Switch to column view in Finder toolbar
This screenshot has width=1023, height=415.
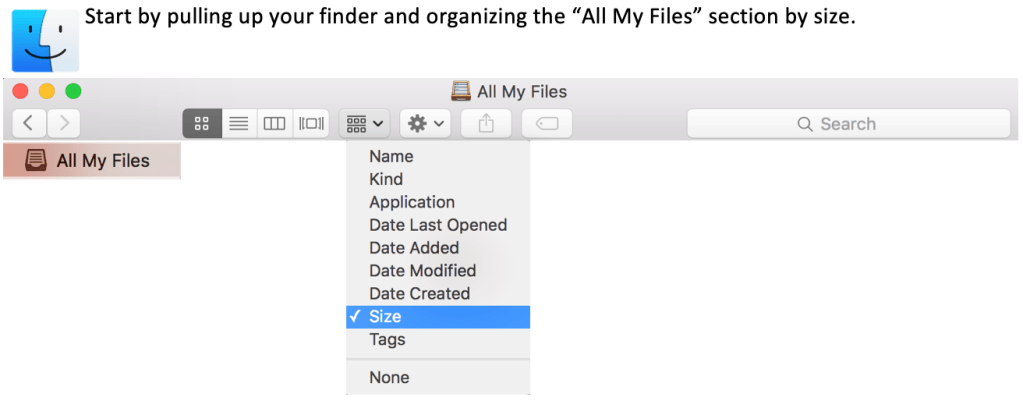coord(274,124)
